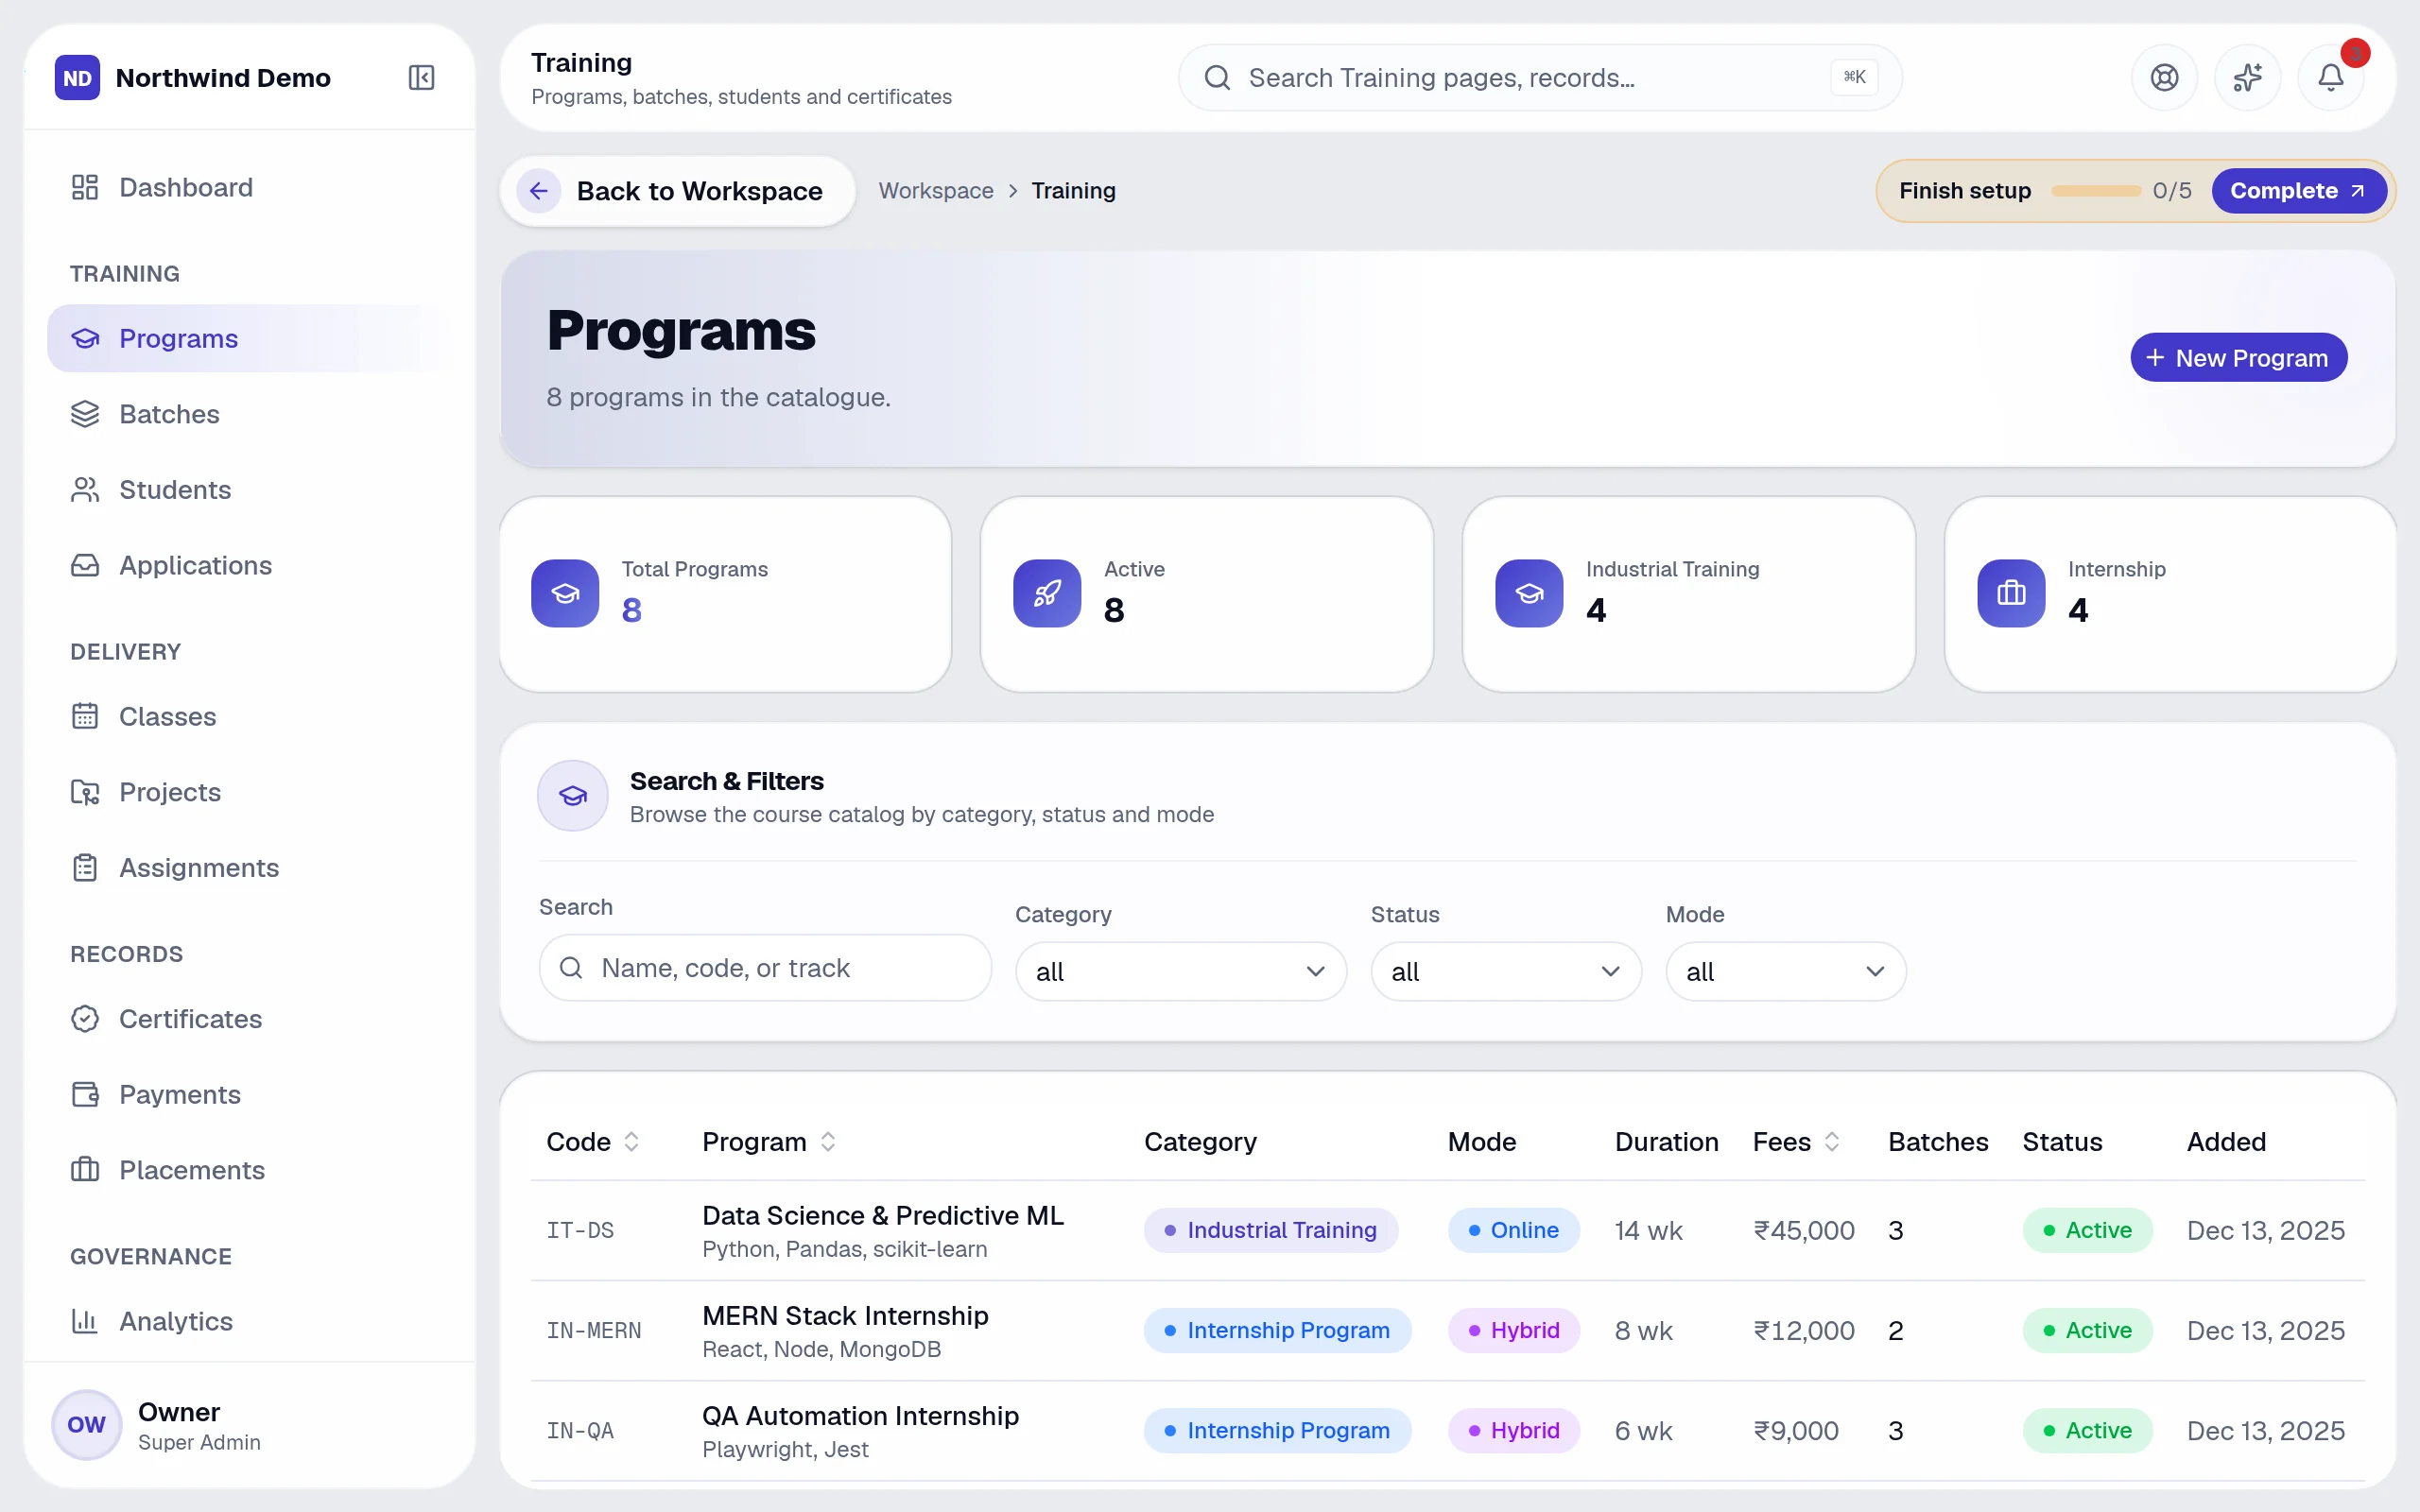Click the Workspace breadcrumb link
This screenshot has width=2420, height=1512.
[x=936, y=191]
